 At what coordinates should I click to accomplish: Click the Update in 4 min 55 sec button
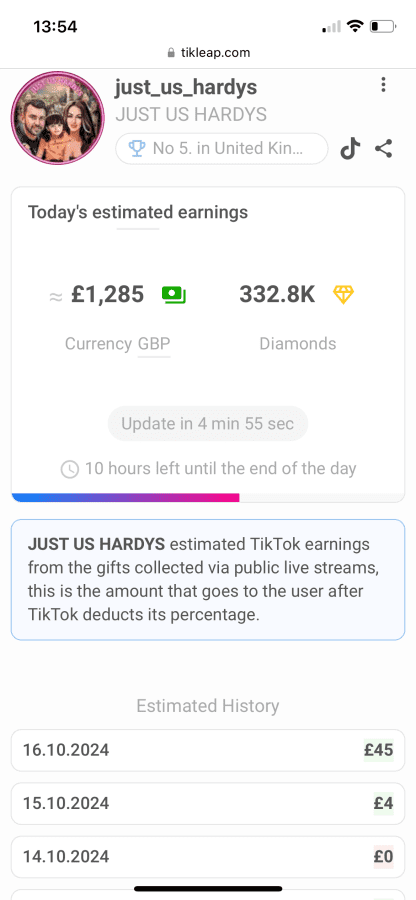(208, 424)
